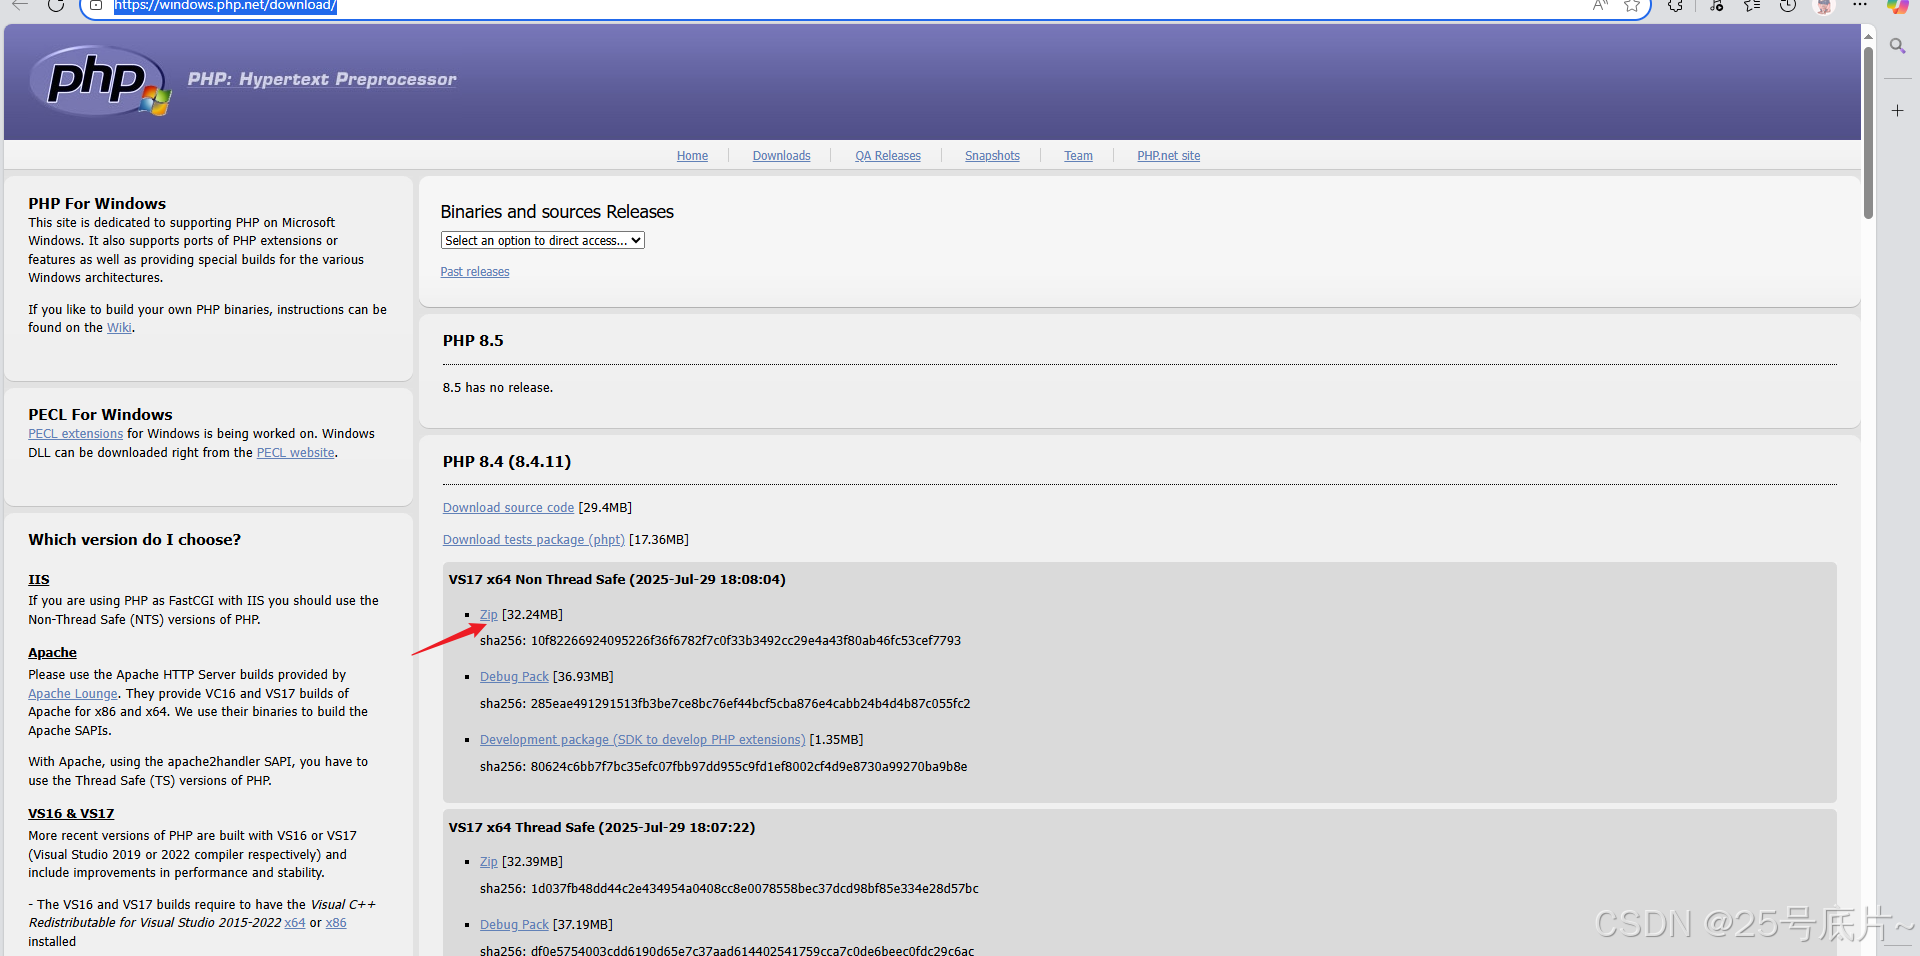Click the sha256 hash starting 80624c6b
This screenshot has height=956, width=1920.
[x=749, y=767]
